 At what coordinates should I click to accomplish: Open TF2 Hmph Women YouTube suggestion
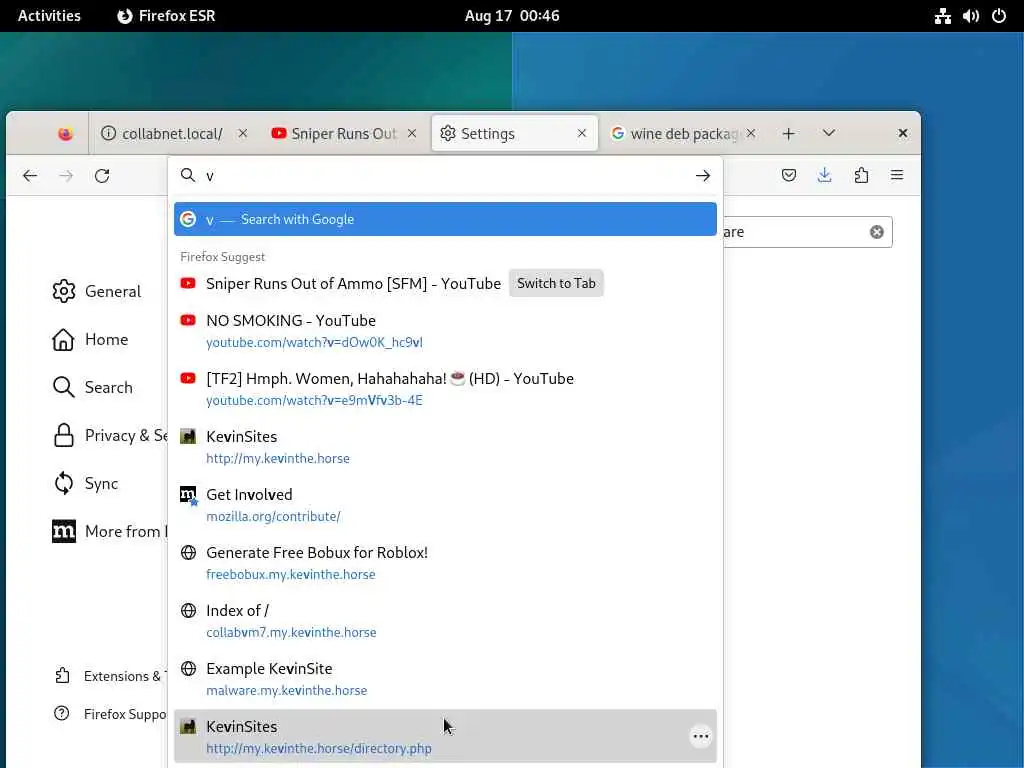[445, 389]
